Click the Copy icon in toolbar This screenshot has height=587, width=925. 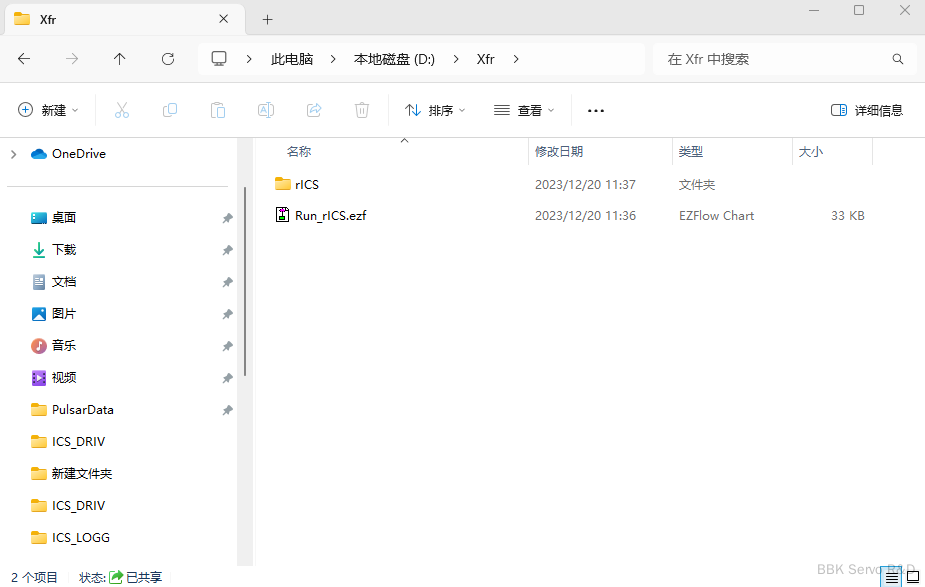pos(170,110)
